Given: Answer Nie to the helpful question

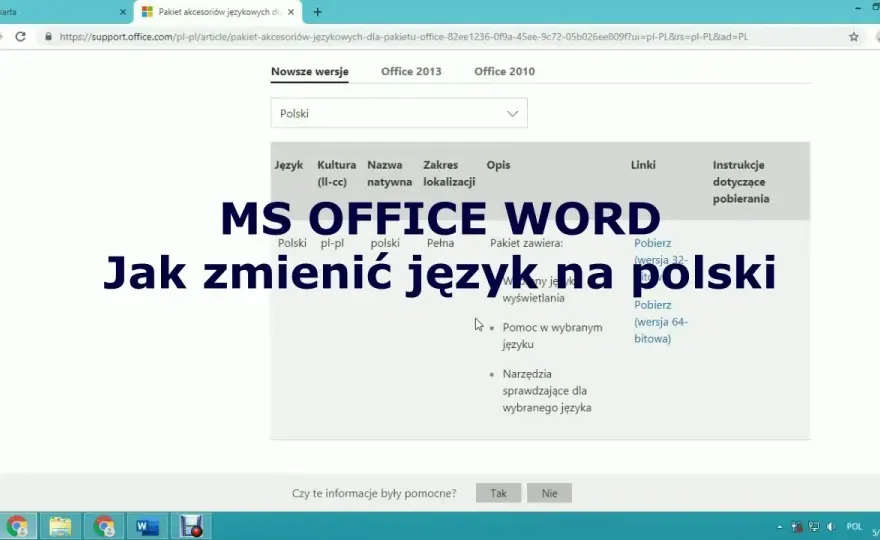Looking at the screenshot, I should [549, 493].
